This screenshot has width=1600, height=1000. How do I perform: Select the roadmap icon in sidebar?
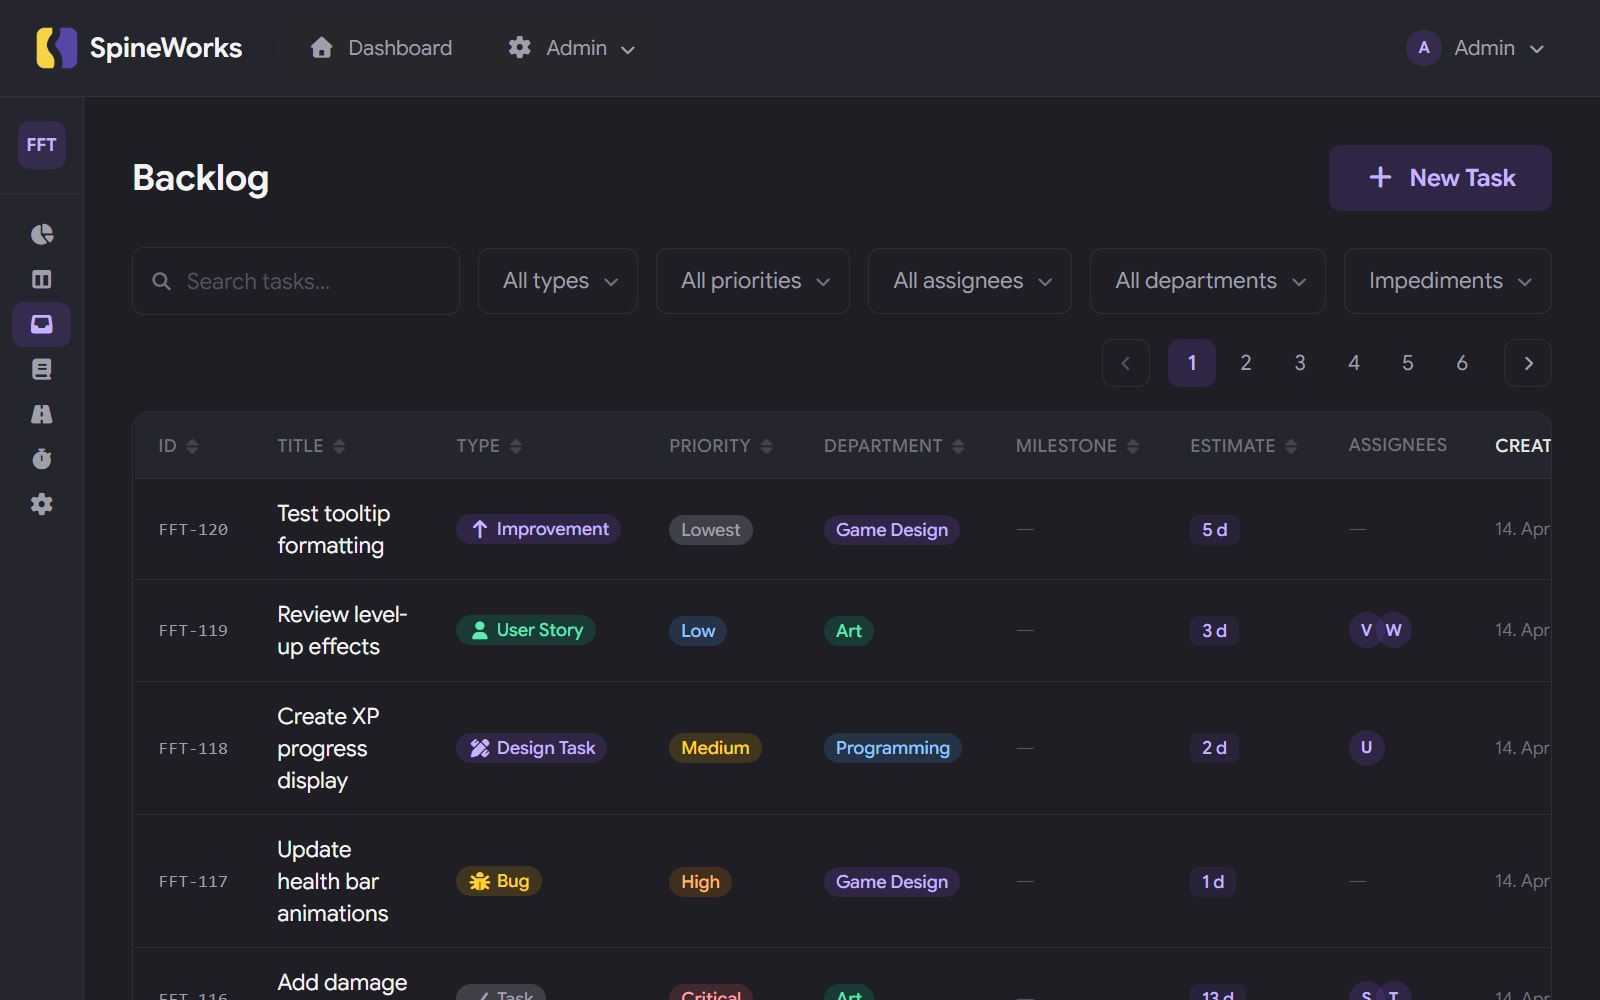pos(41,414)
